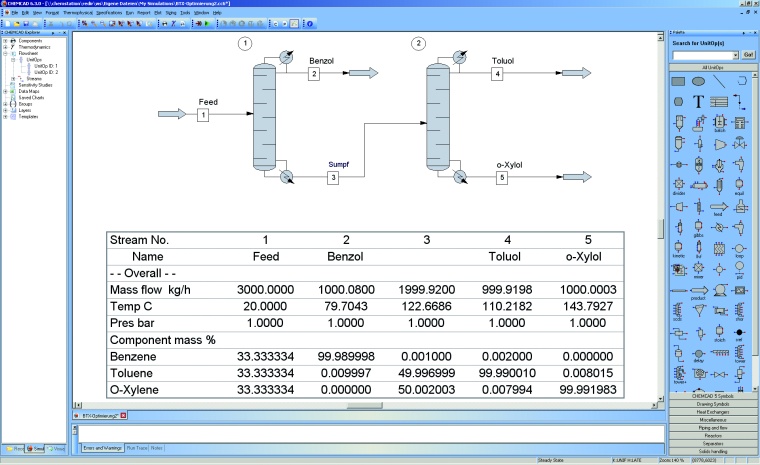Click the Benzene value 99.989998 cell

click(346, 357)
